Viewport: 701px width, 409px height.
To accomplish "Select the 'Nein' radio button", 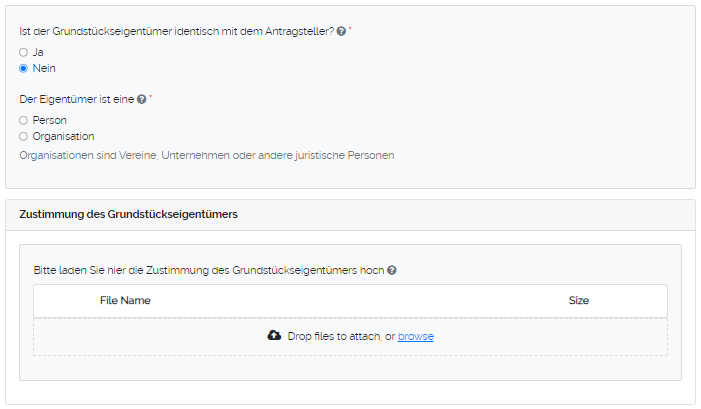I will (23, 68).
